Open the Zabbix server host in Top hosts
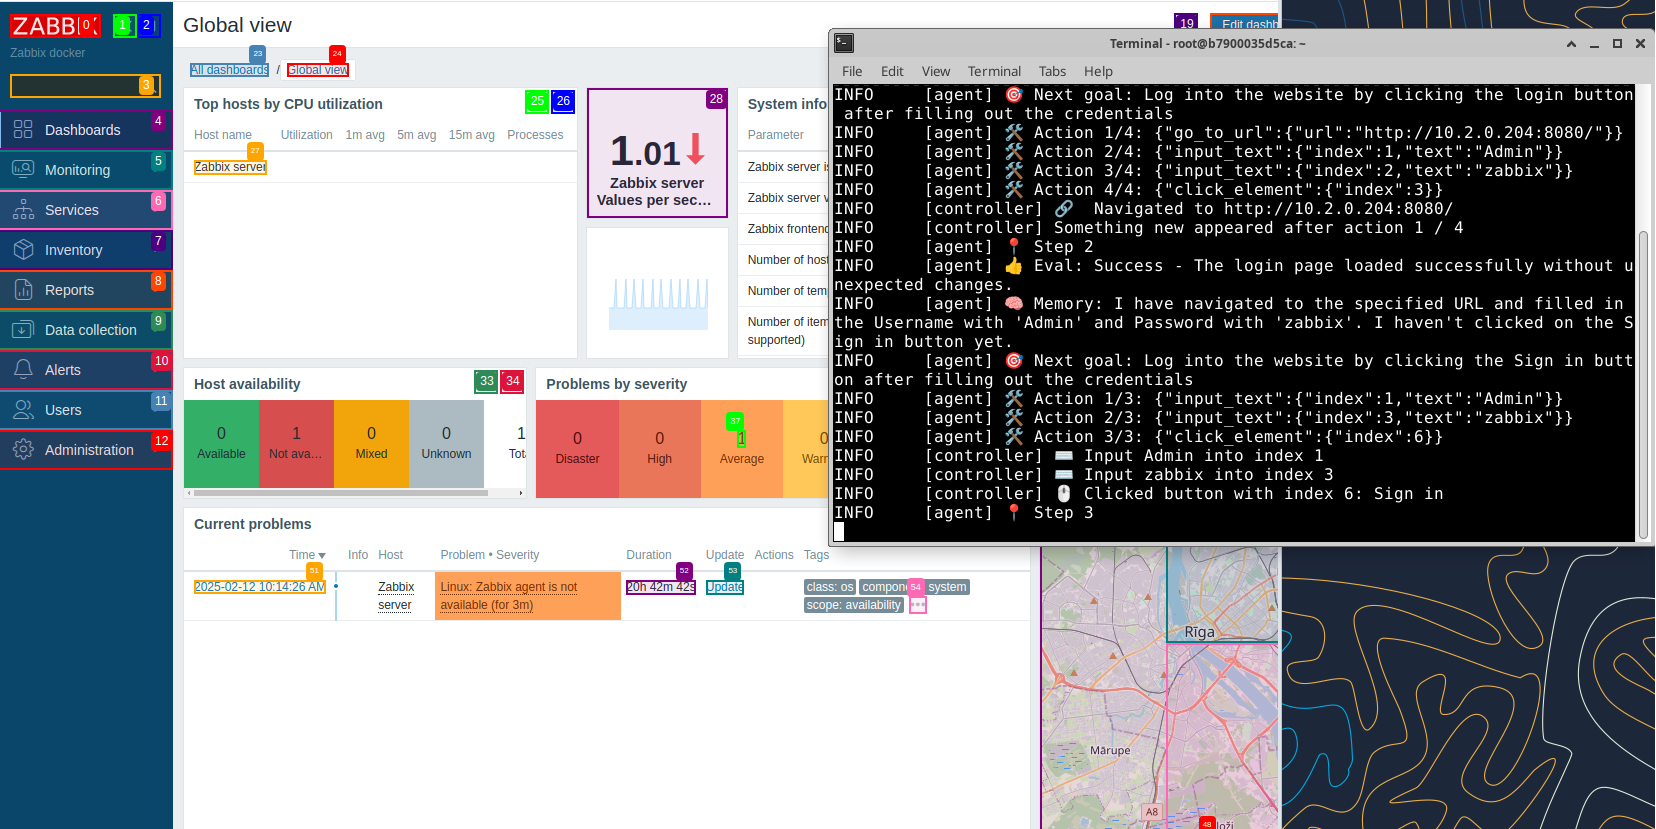Screen dimensions: 1656x829 click(230, 167)
